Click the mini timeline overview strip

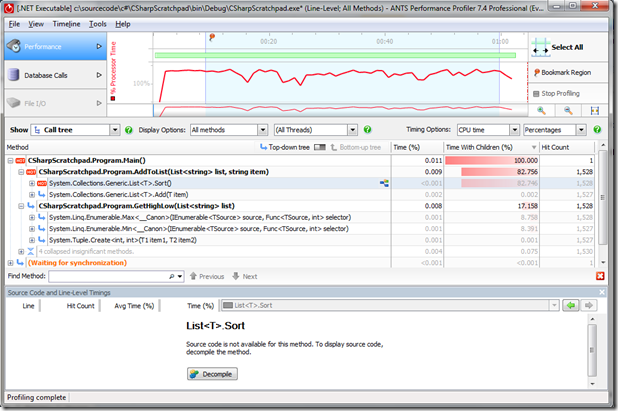(341, 110)
